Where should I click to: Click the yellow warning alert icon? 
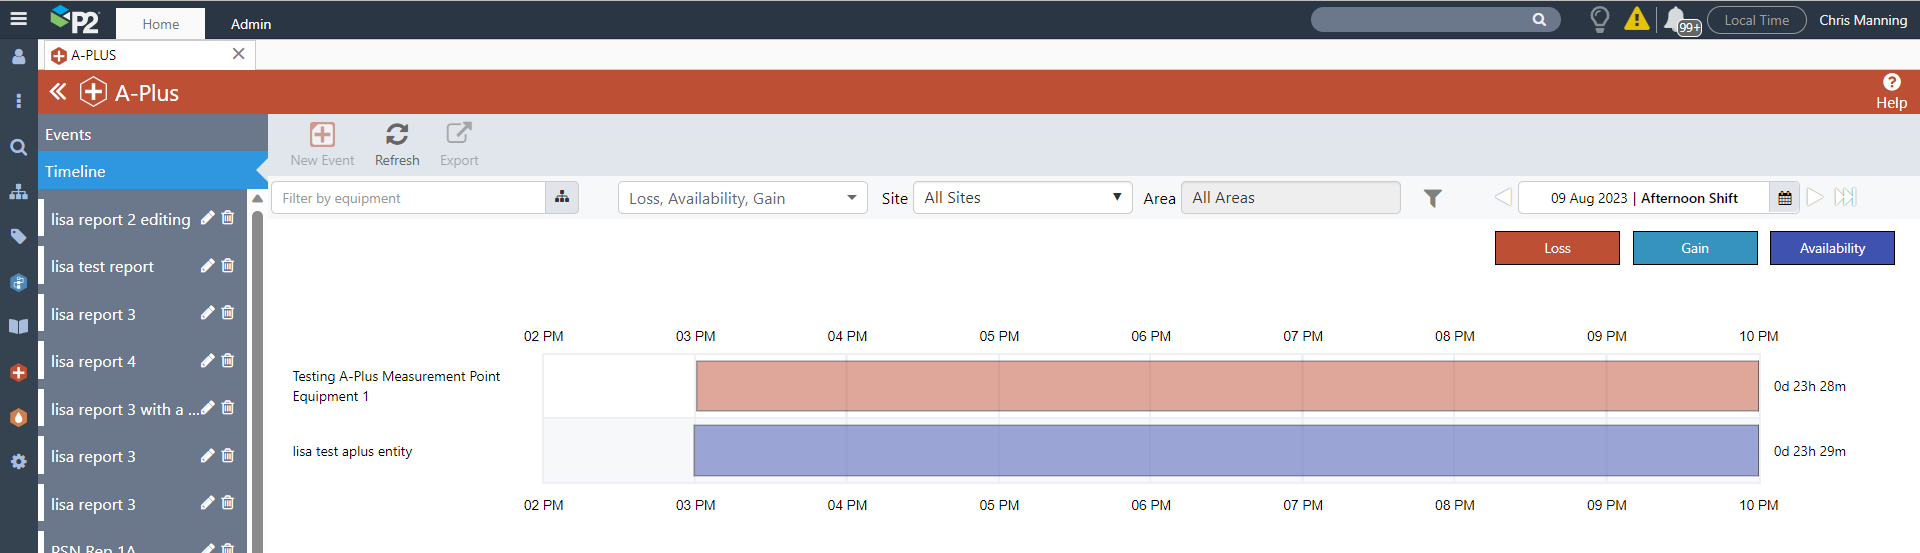(x=1637, y=19)
